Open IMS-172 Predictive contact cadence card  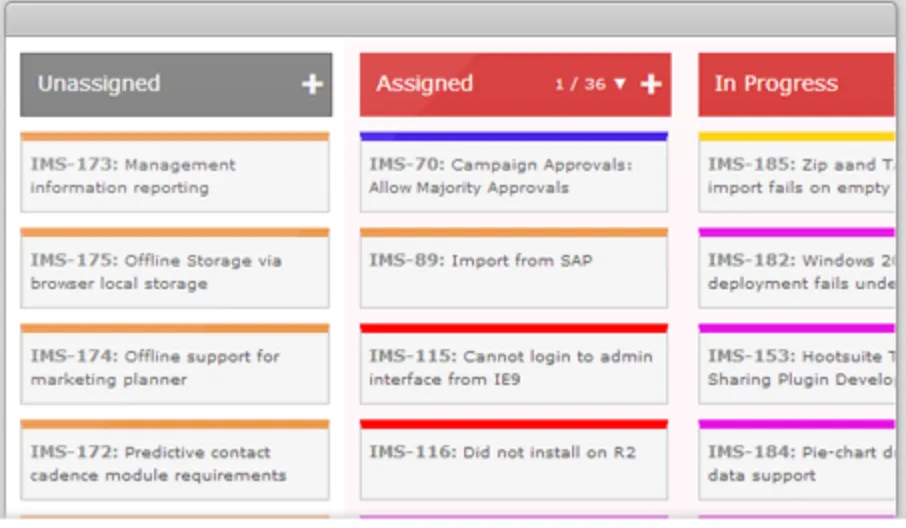point(174,464)
